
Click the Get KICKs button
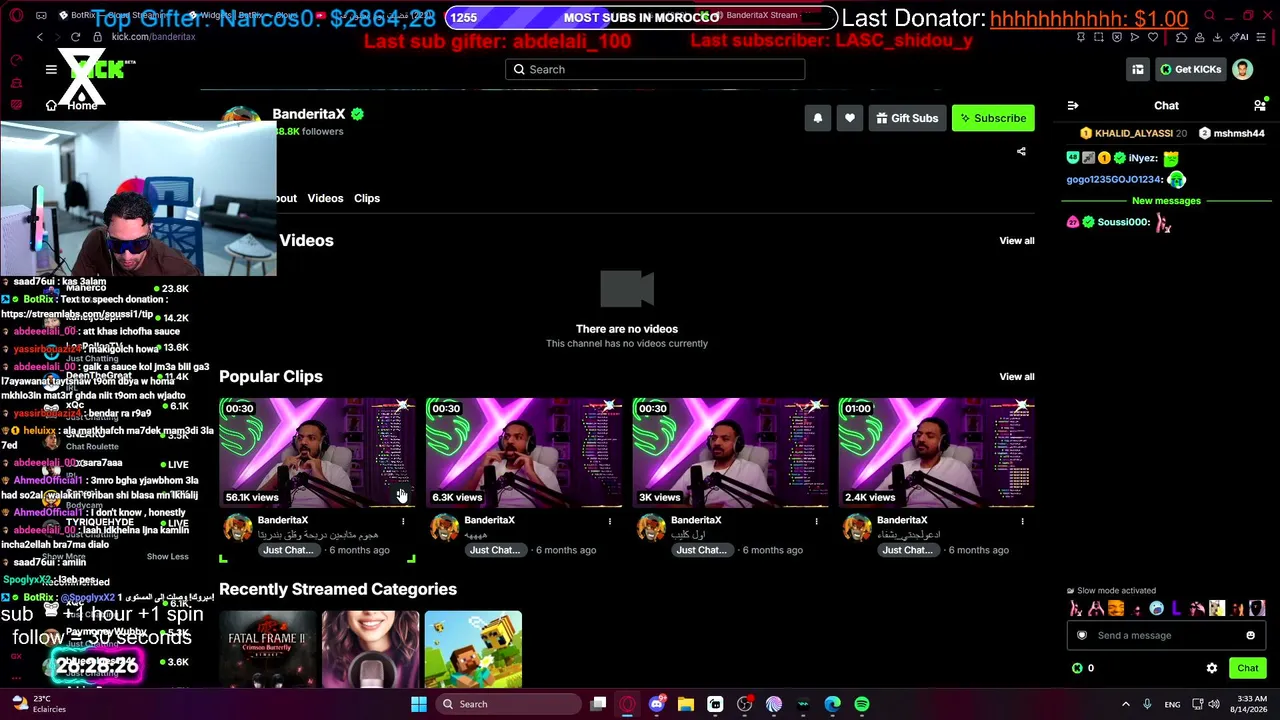(1190, 69)
